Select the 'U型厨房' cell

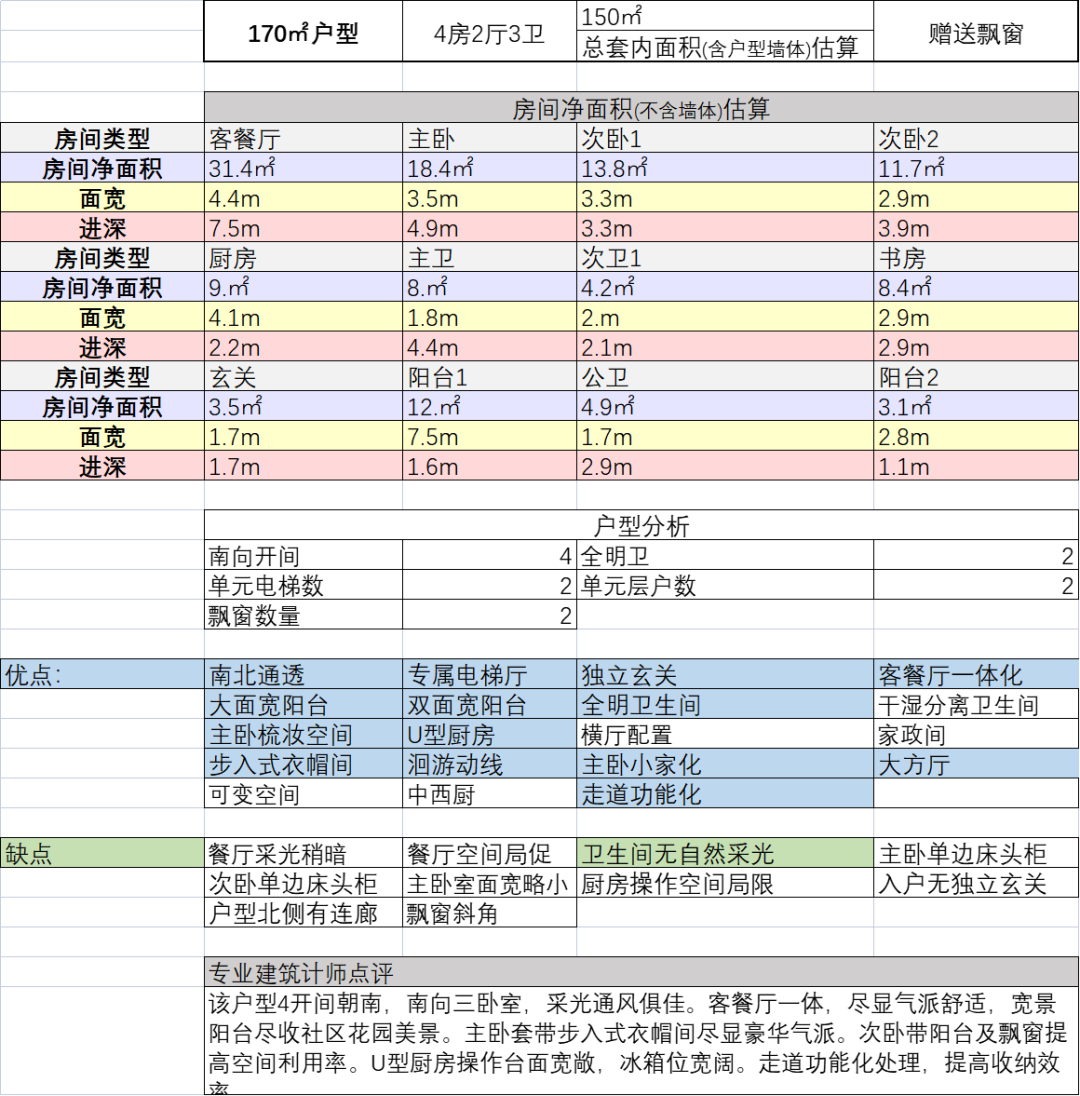point(489,734)
